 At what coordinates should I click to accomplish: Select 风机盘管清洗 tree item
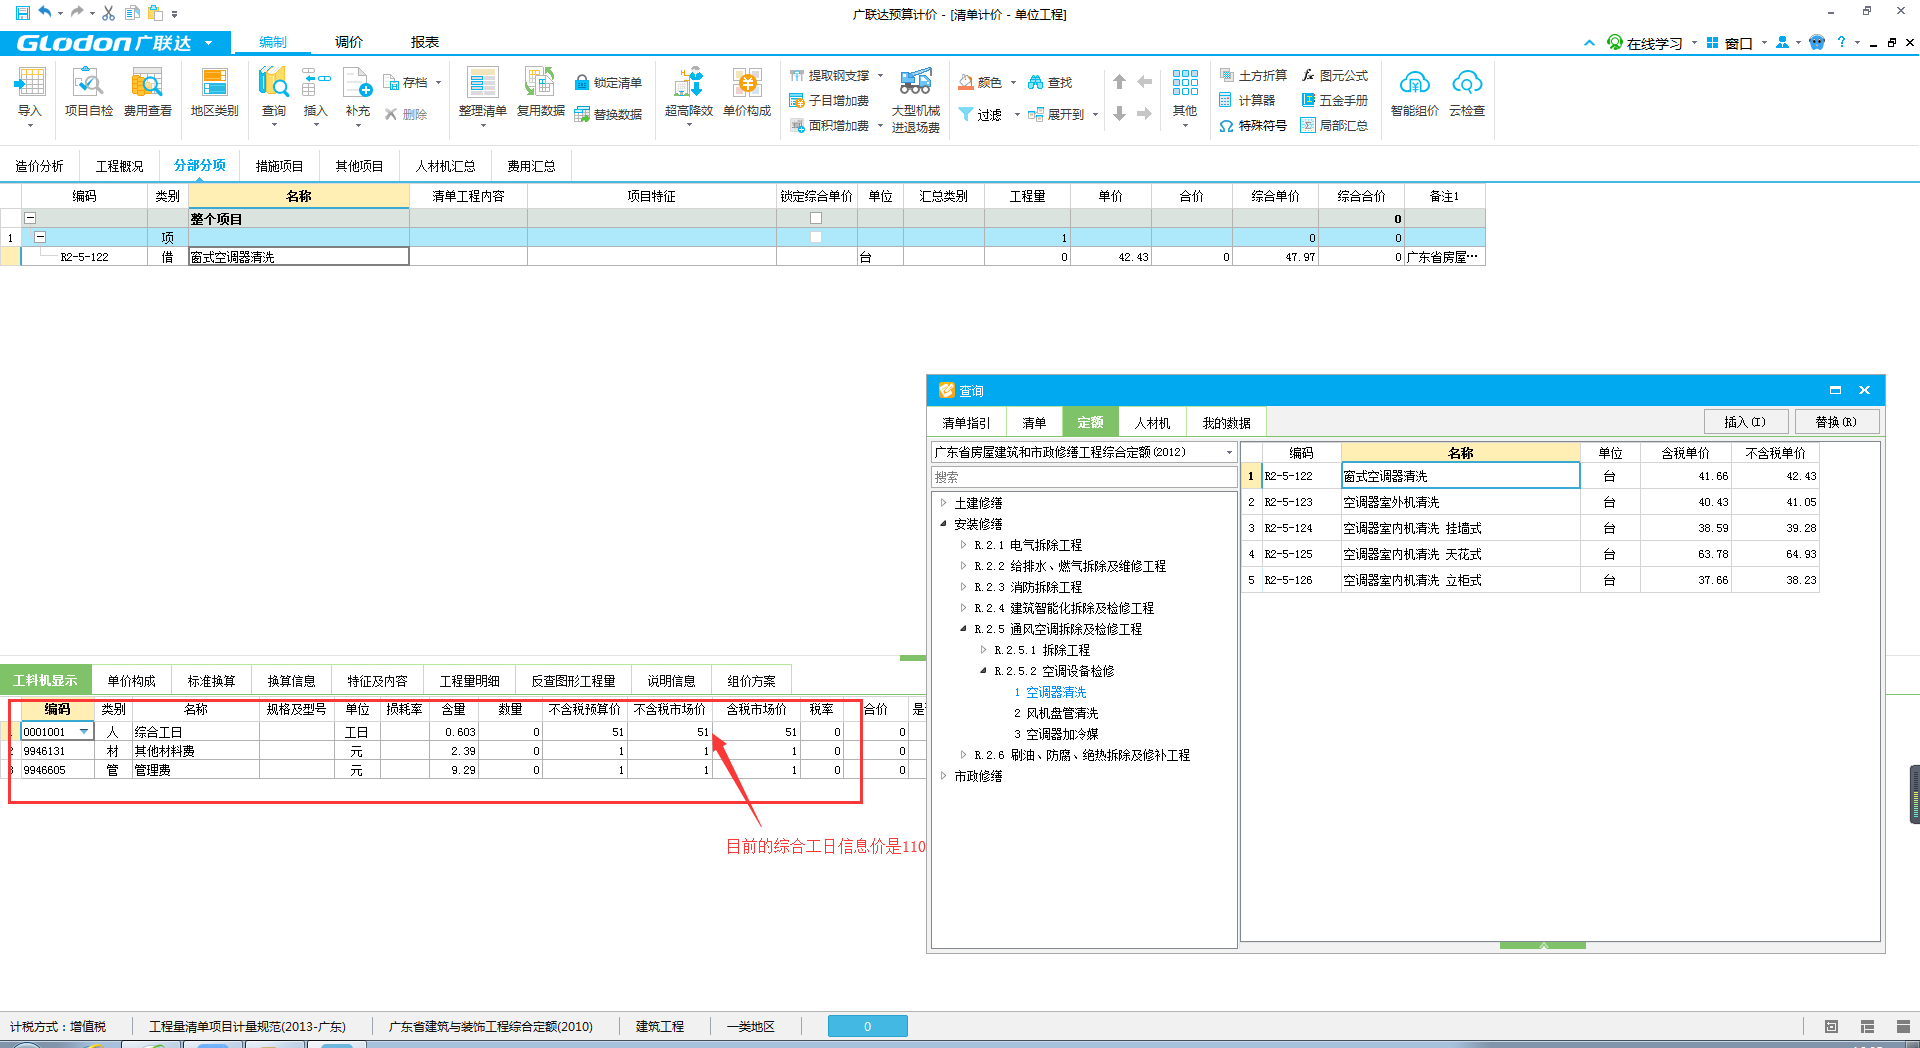1062,713
